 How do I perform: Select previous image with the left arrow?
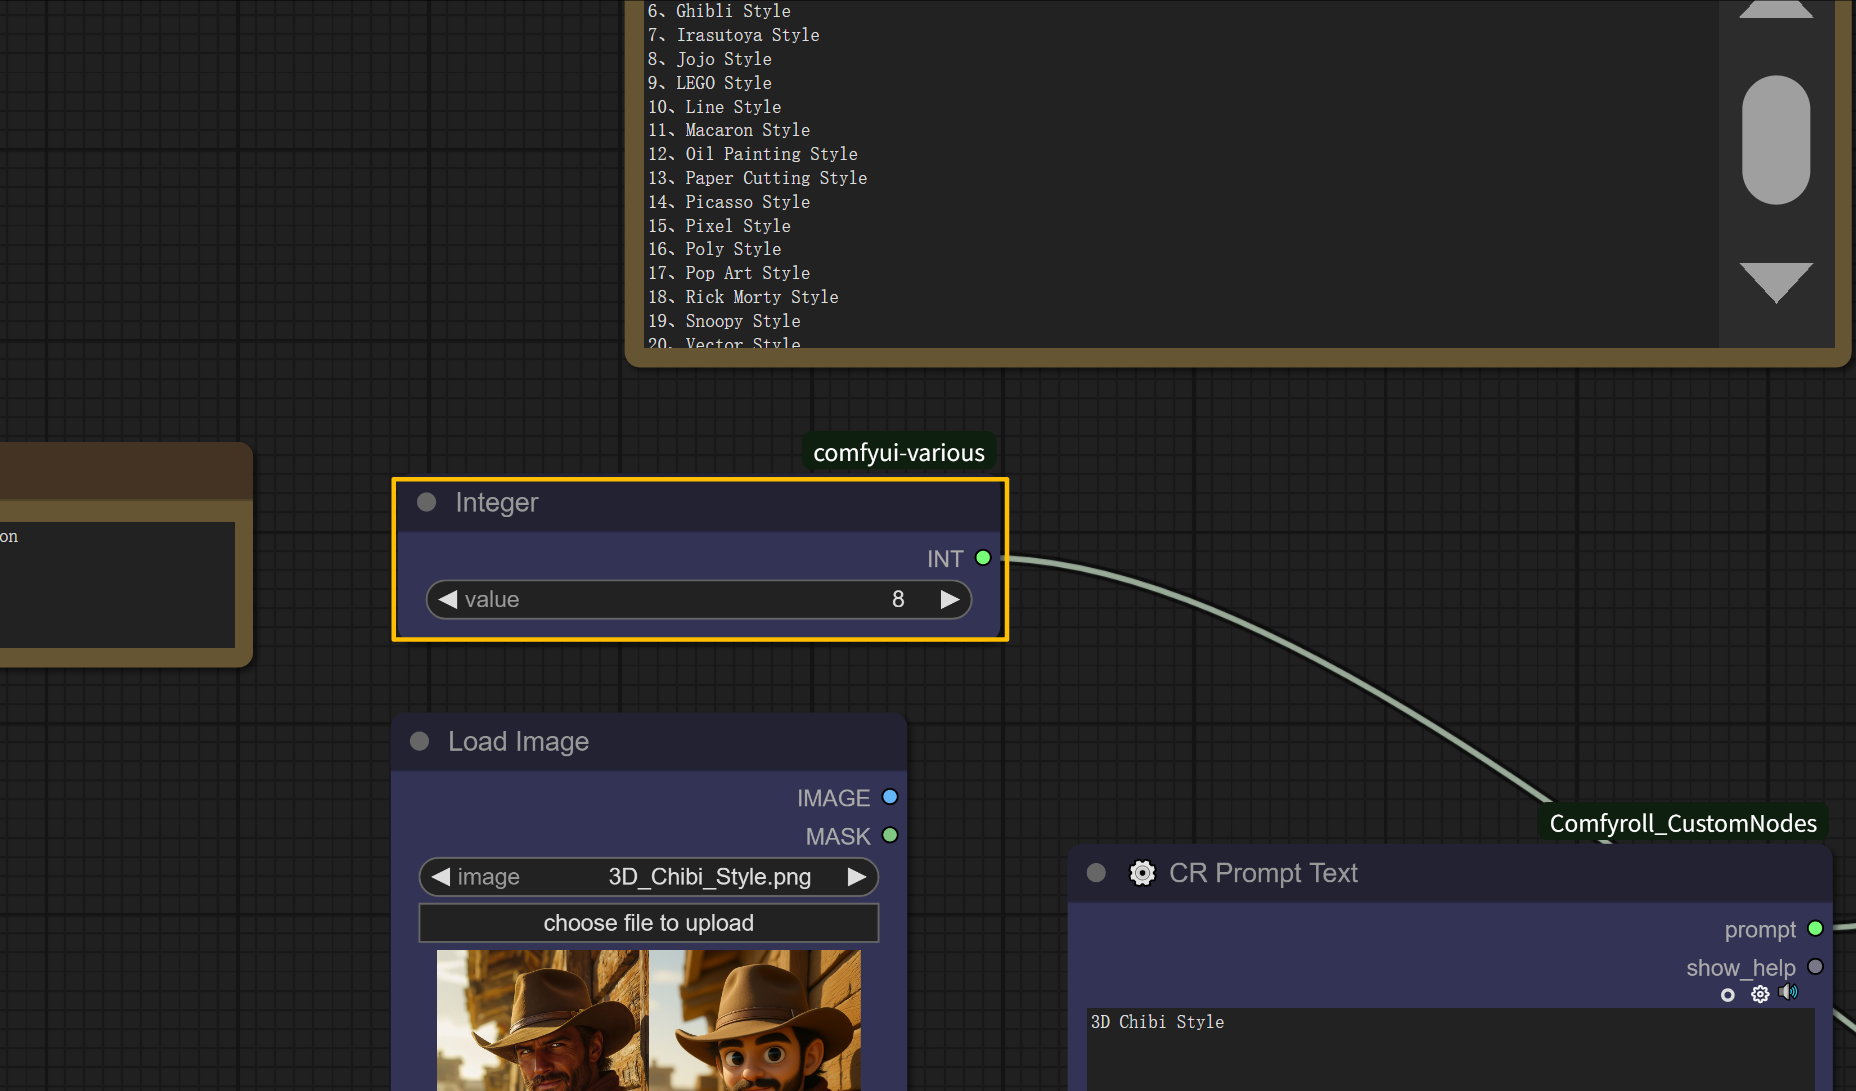coord(441,877)
